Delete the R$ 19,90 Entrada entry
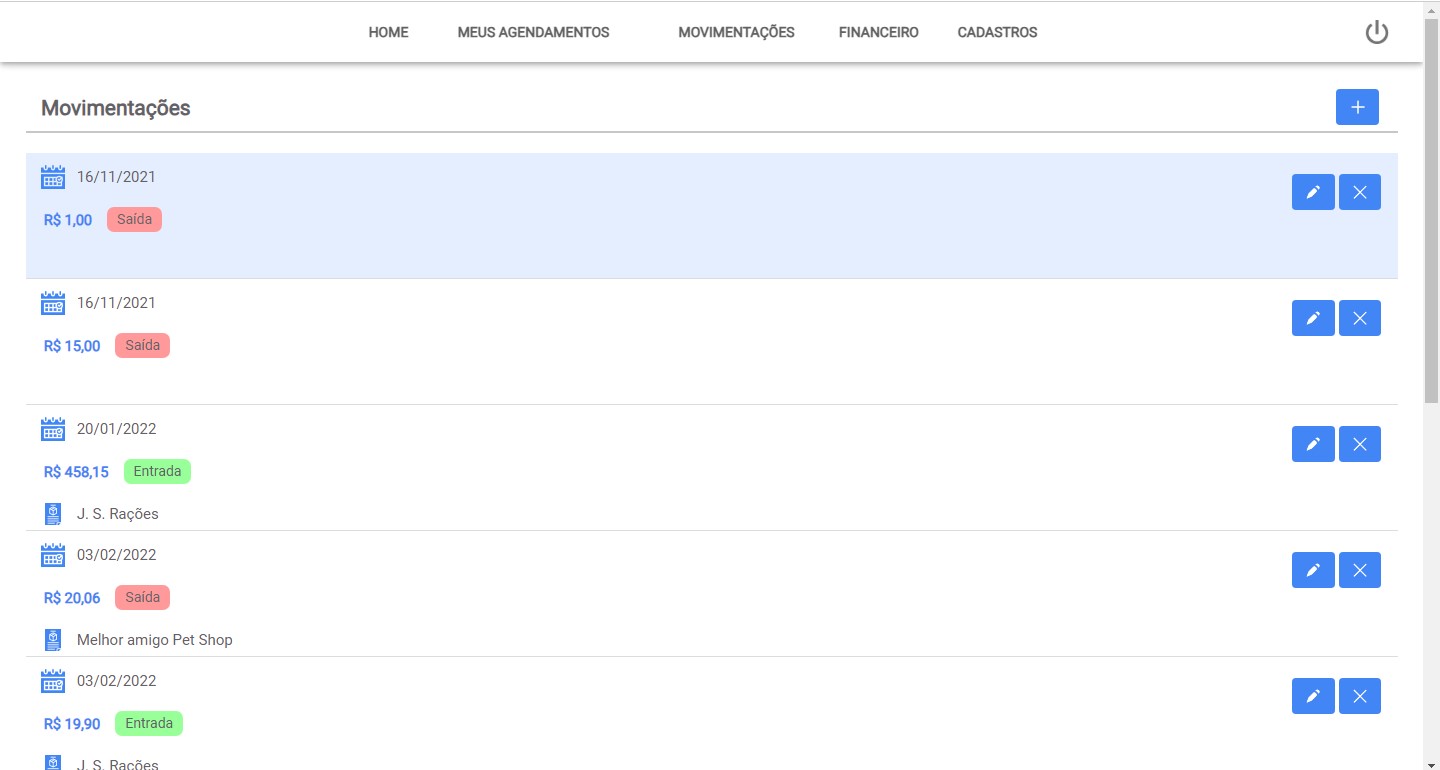 click(x=1359, y=696)
